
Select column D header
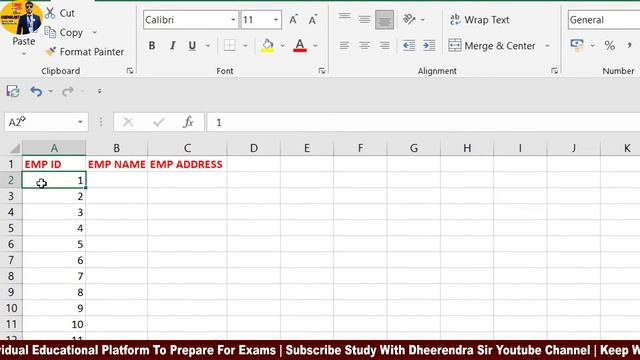click(x=254, y=148)
